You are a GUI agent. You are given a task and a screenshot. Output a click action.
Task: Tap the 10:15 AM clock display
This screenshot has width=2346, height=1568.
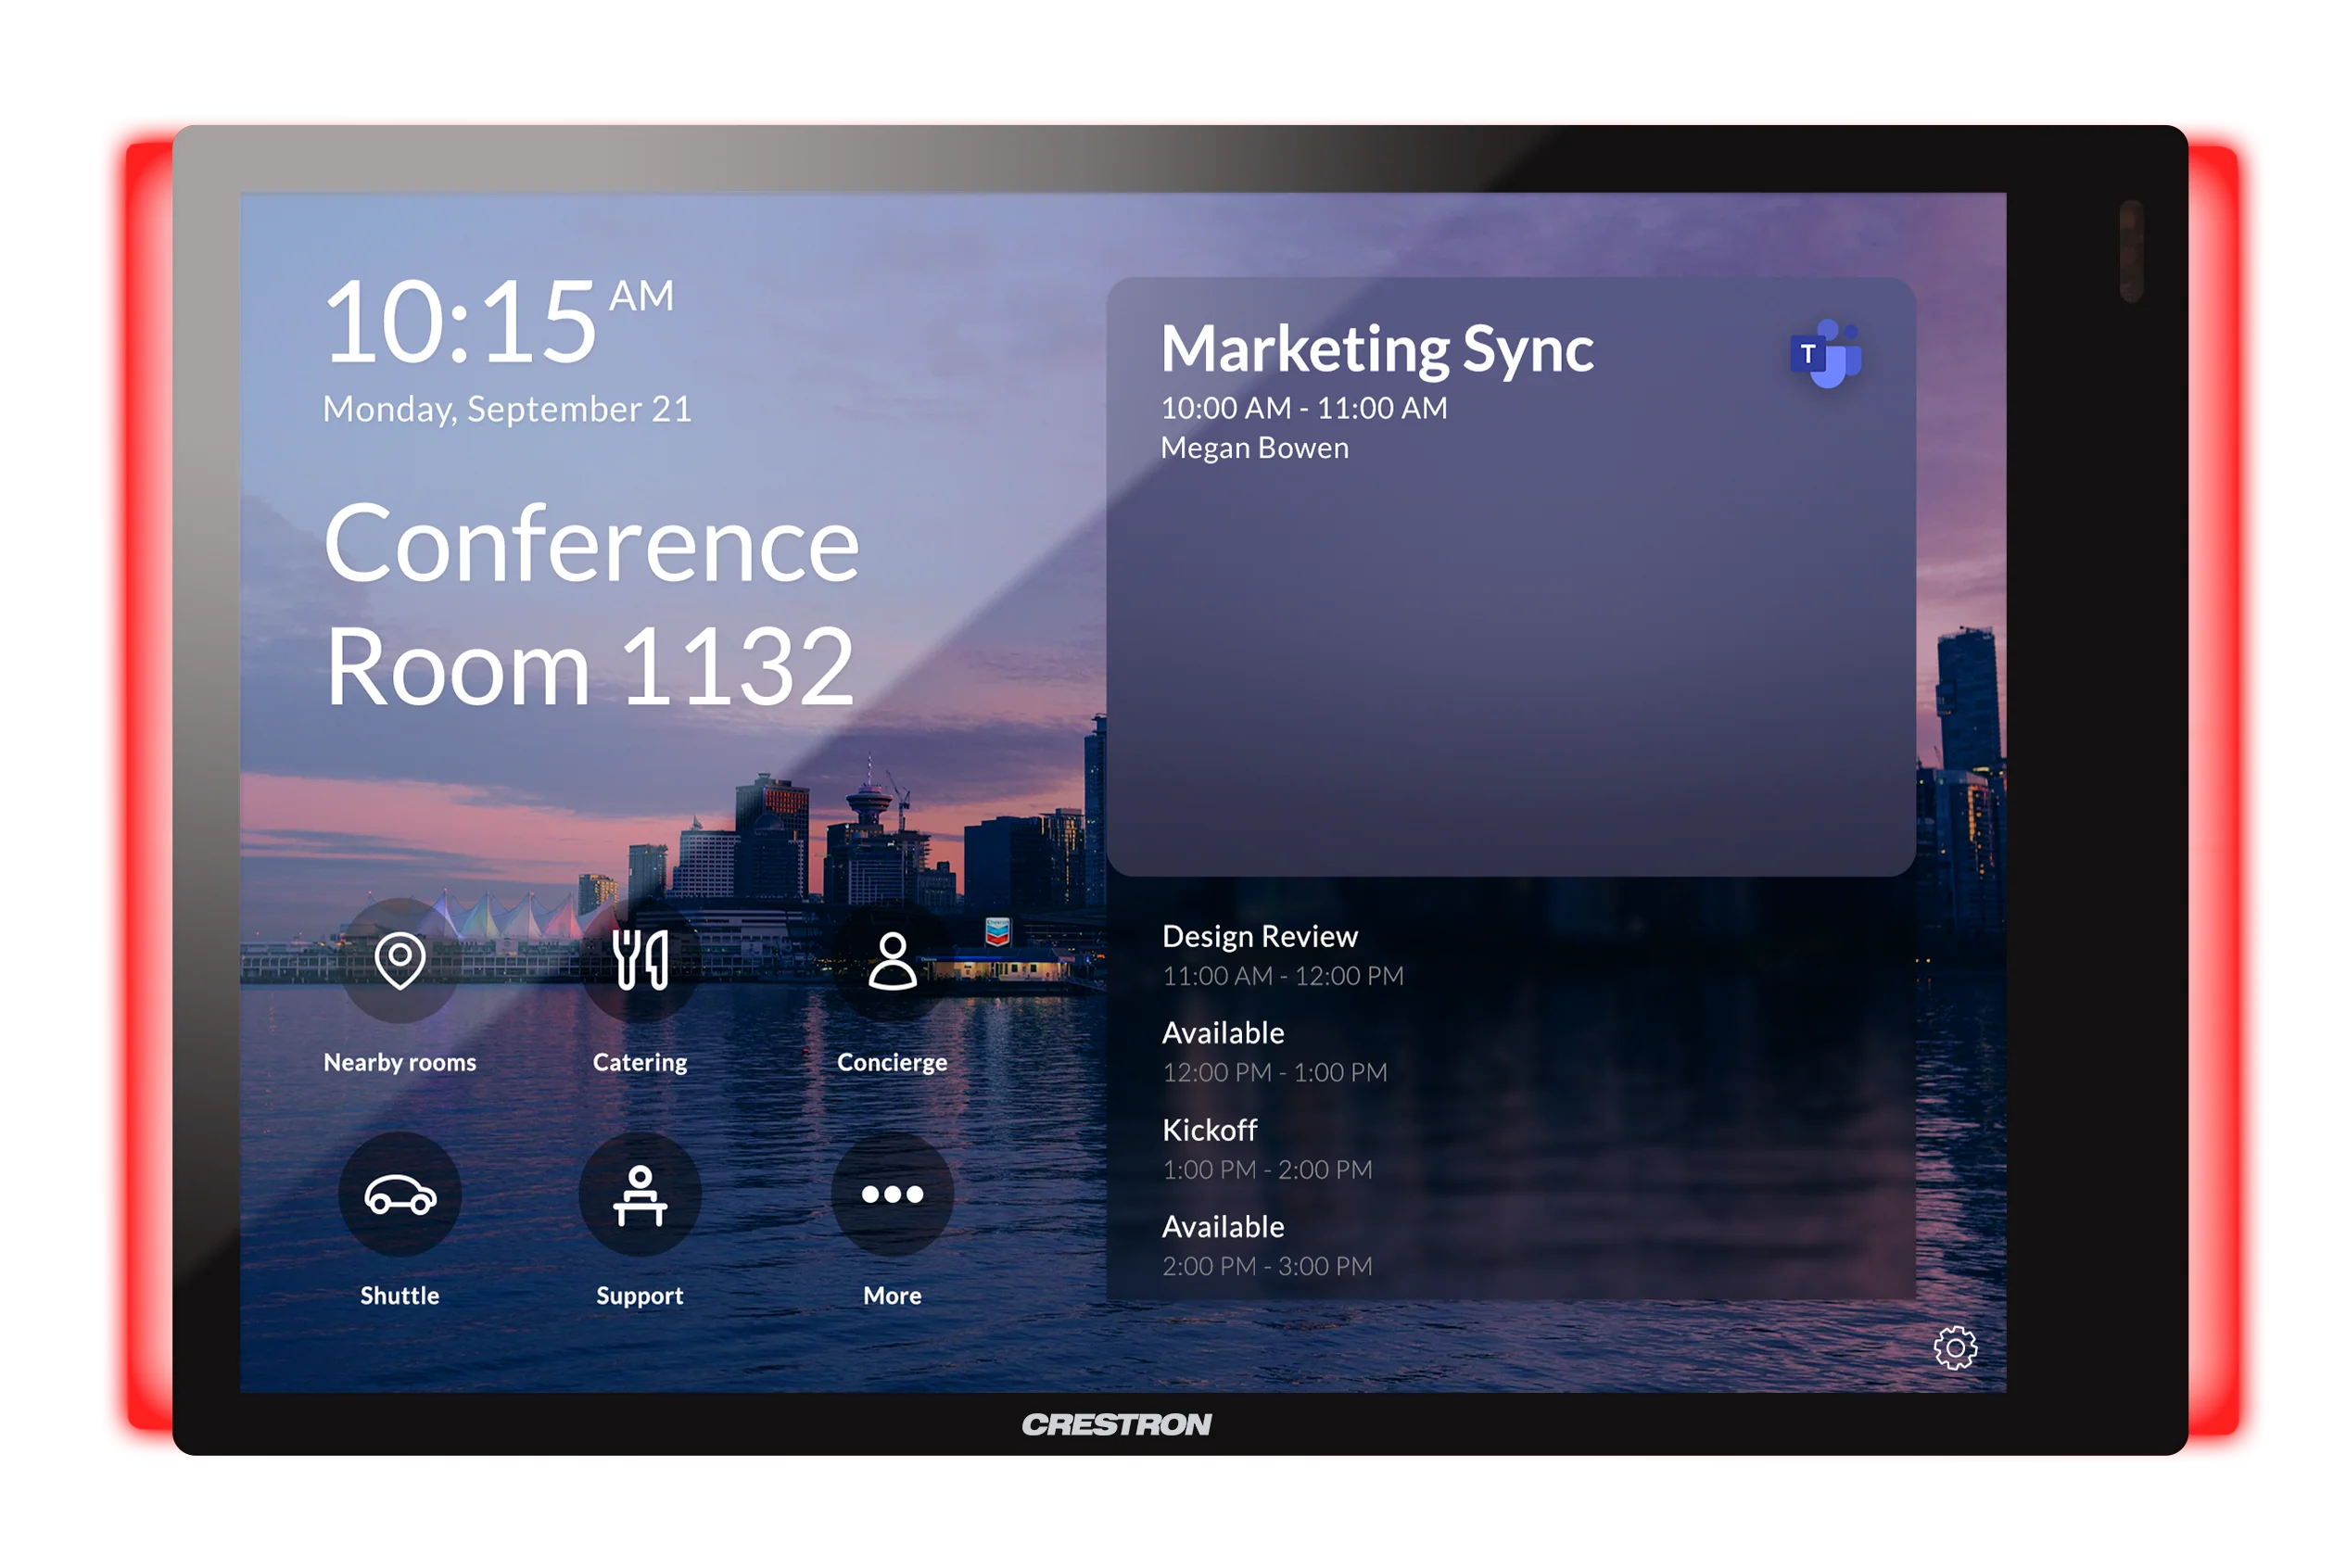tap(499, 320)
